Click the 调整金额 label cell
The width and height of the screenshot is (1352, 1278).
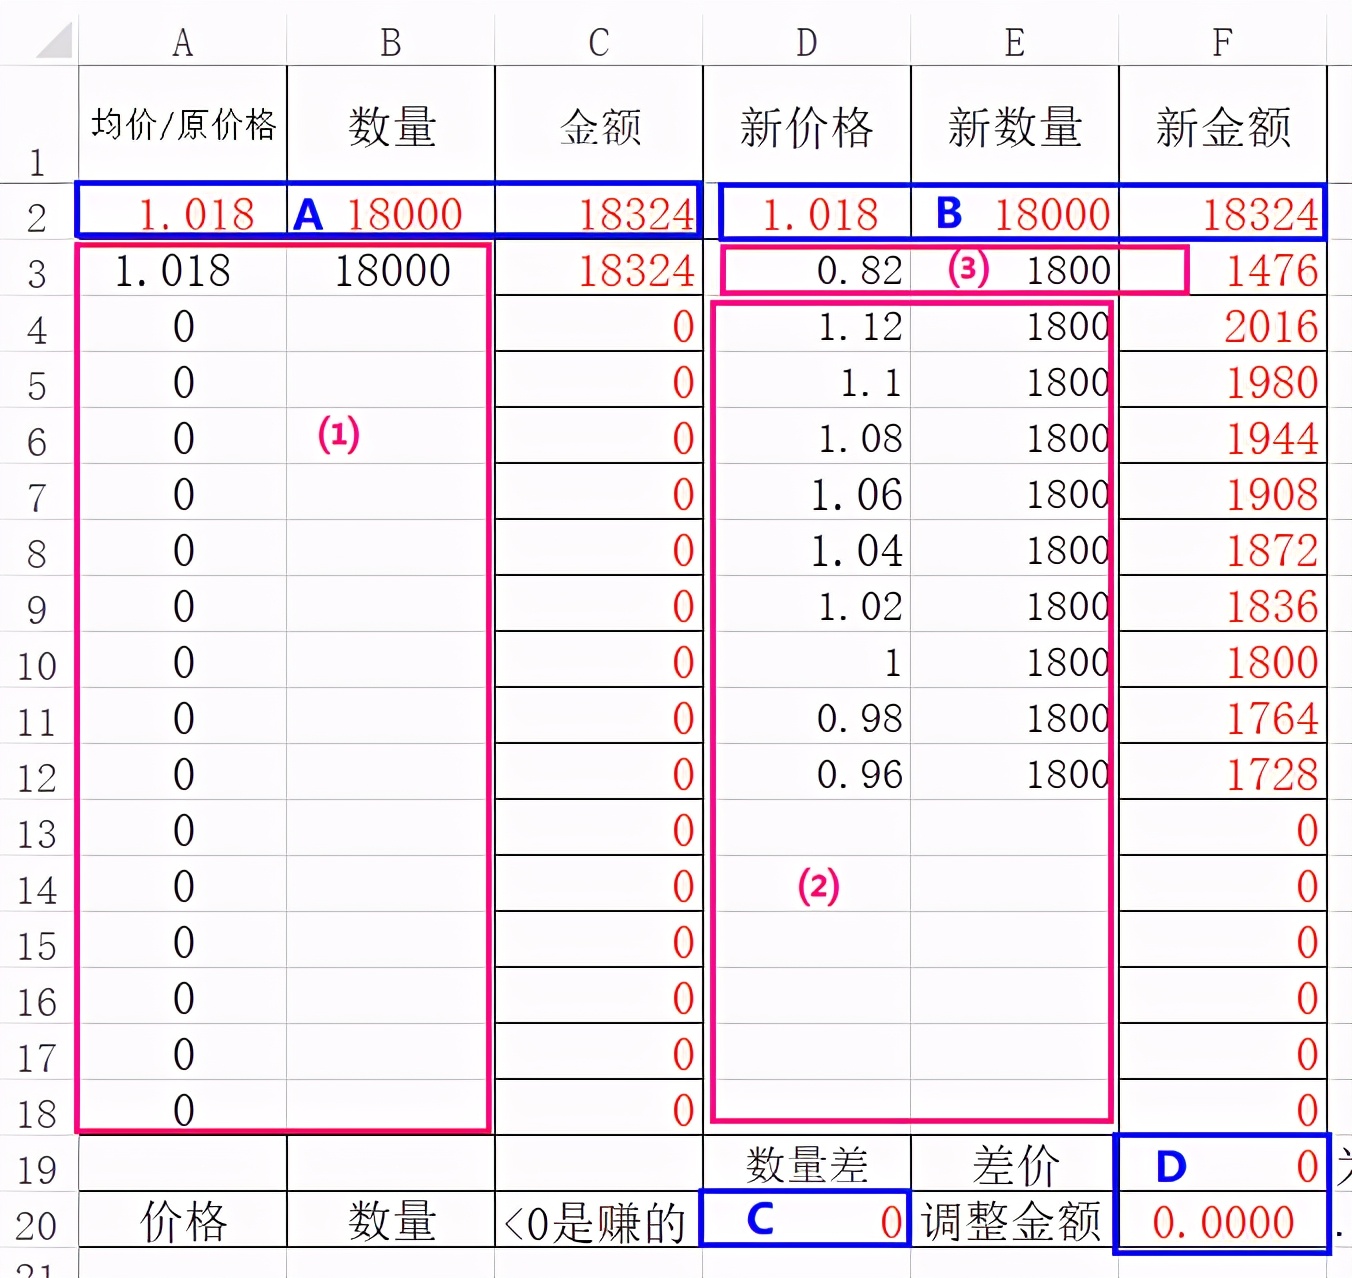1013,1222
